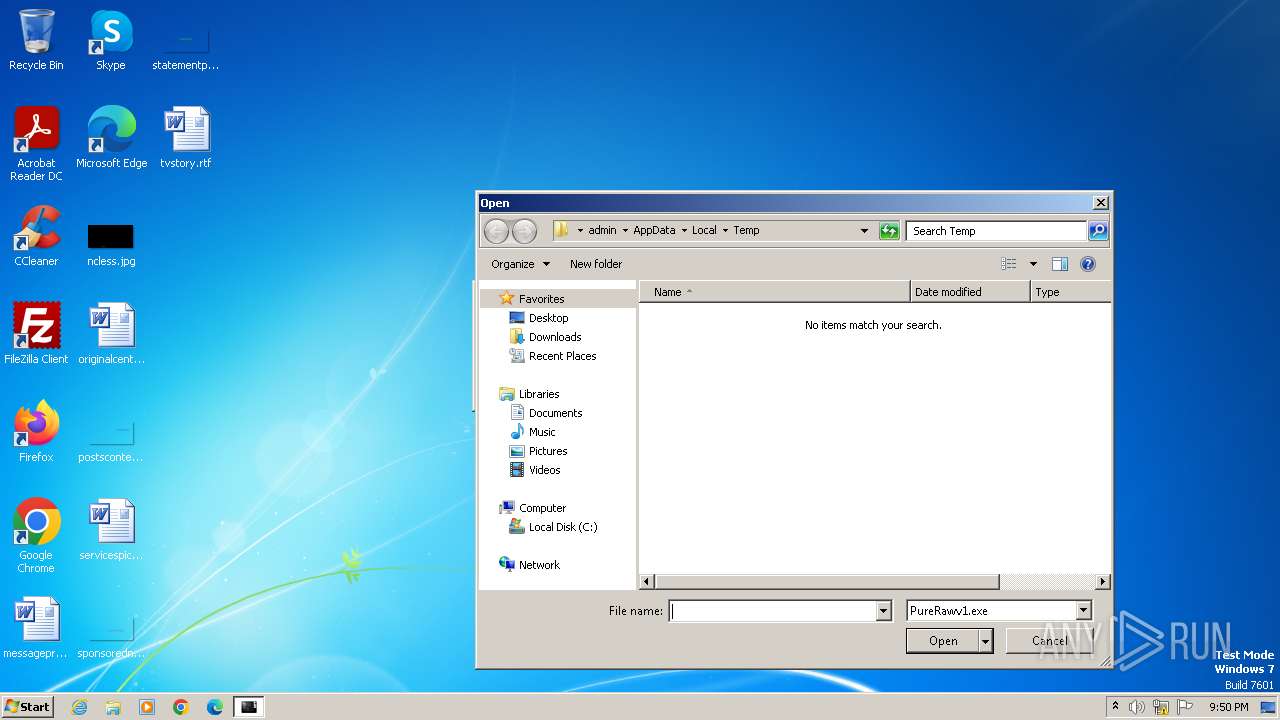The height and width of the screenshot is (720, 1280).
Task: Click the File name text field
Action: pos(772,611)
